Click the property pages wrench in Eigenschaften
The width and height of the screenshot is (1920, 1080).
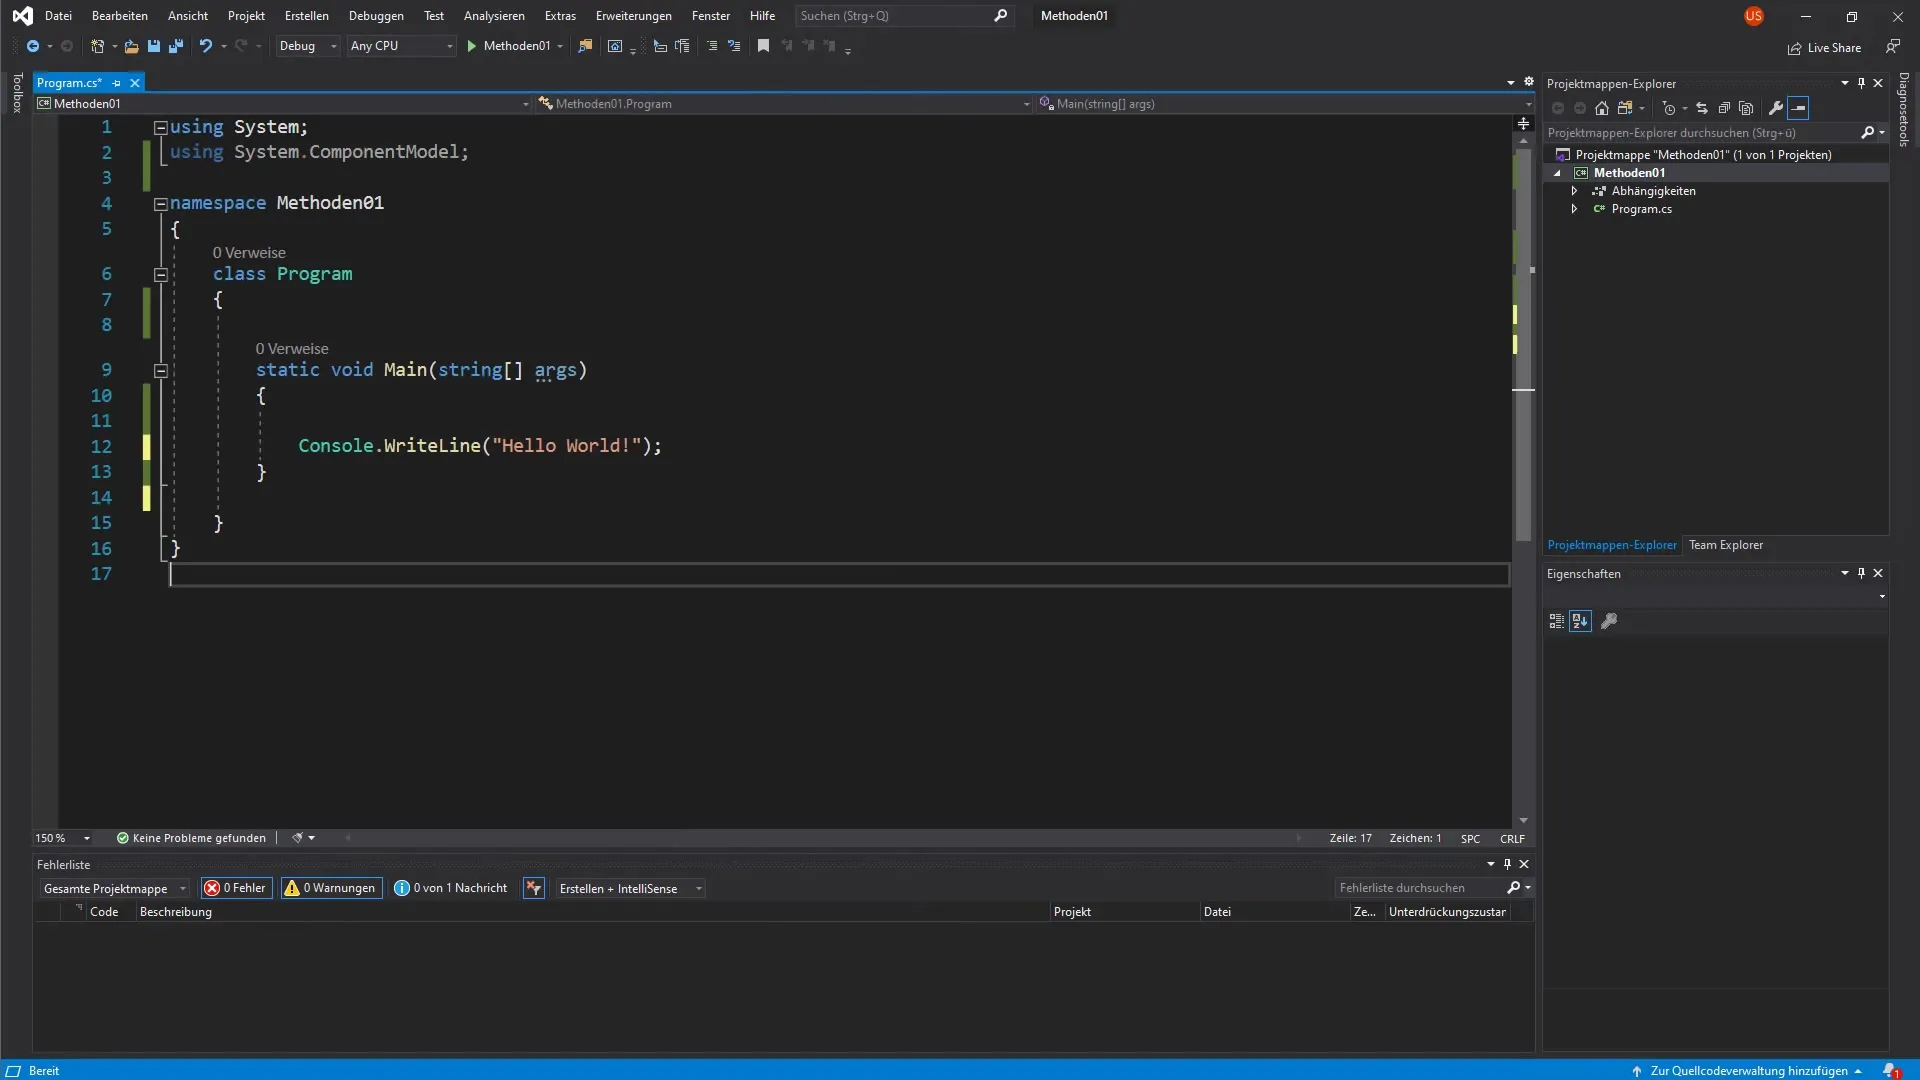pos(1609,621)
